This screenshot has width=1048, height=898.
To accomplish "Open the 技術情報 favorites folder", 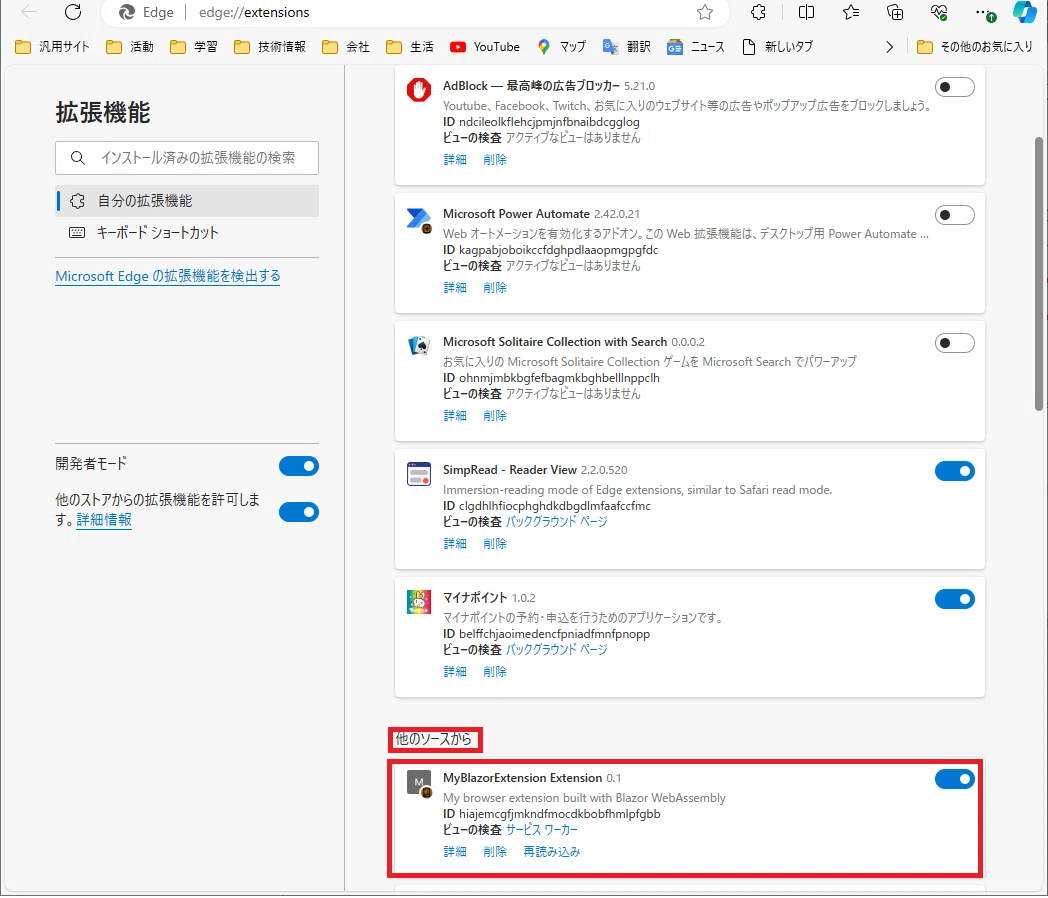I will tap(270, 47).
